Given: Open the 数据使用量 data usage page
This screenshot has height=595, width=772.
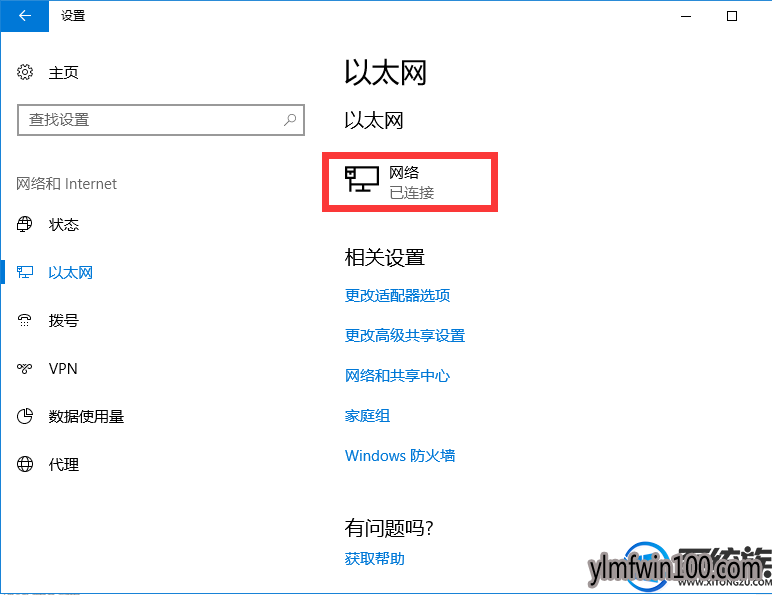Looking at the screenshot, I should pos(86,417).
